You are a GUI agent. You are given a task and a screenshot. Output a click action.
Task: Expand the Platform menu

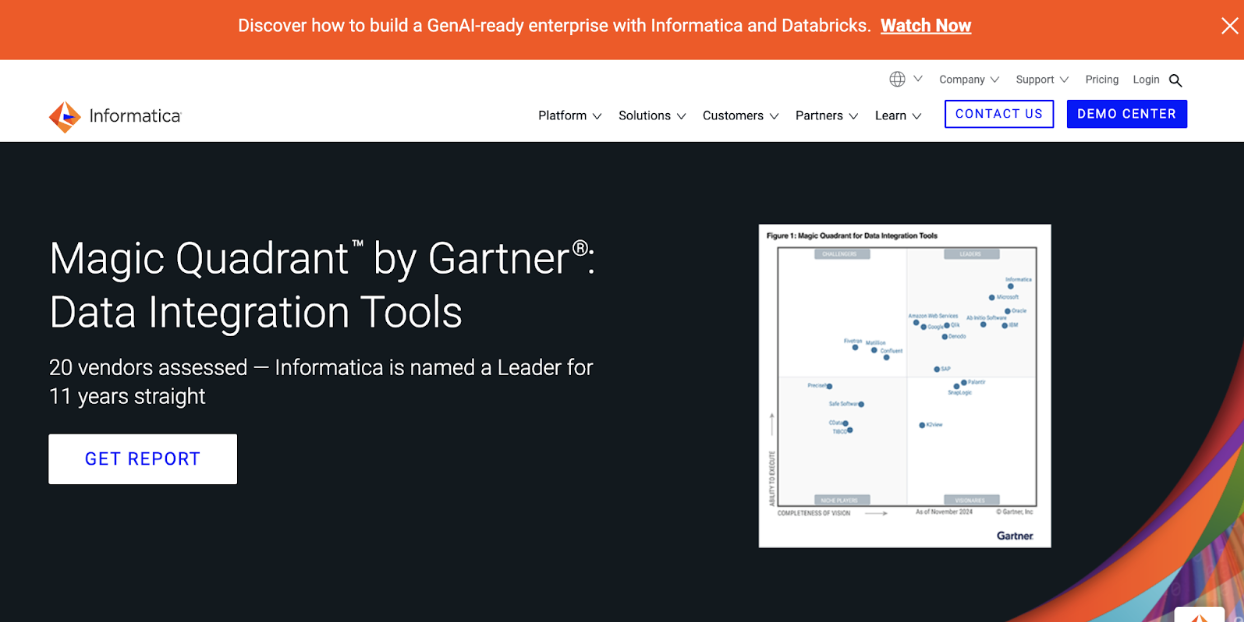(570, 116)
